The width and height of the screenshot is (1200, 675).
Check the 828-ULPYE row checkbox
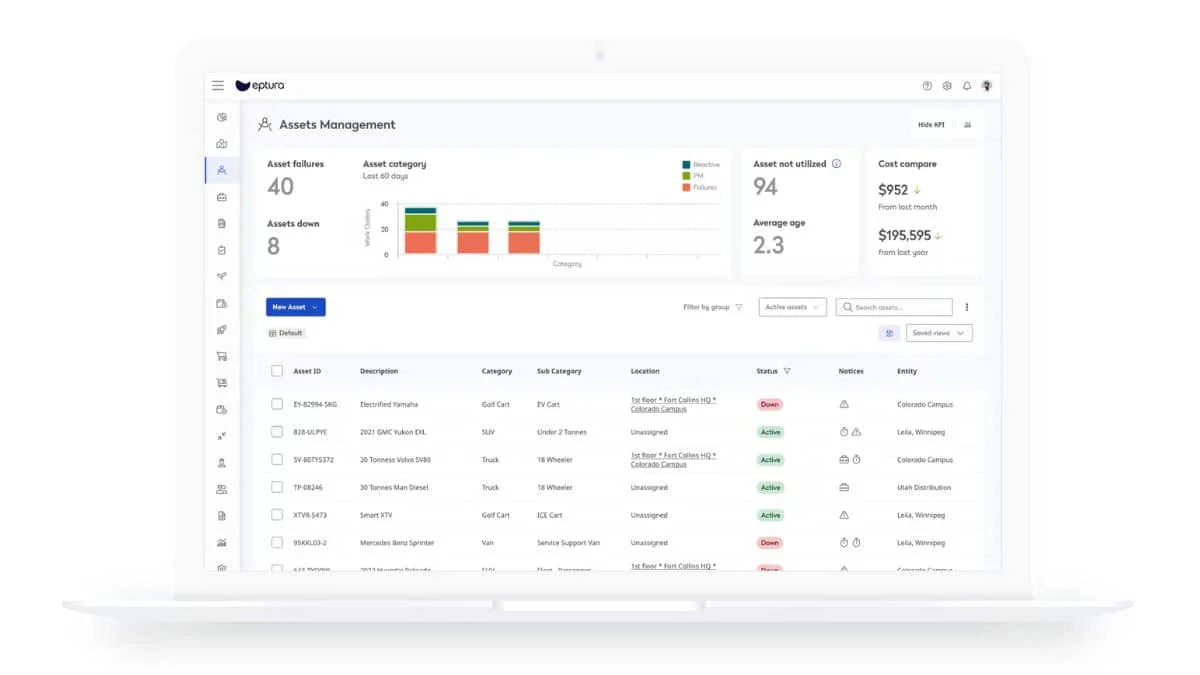pos(277,432)
